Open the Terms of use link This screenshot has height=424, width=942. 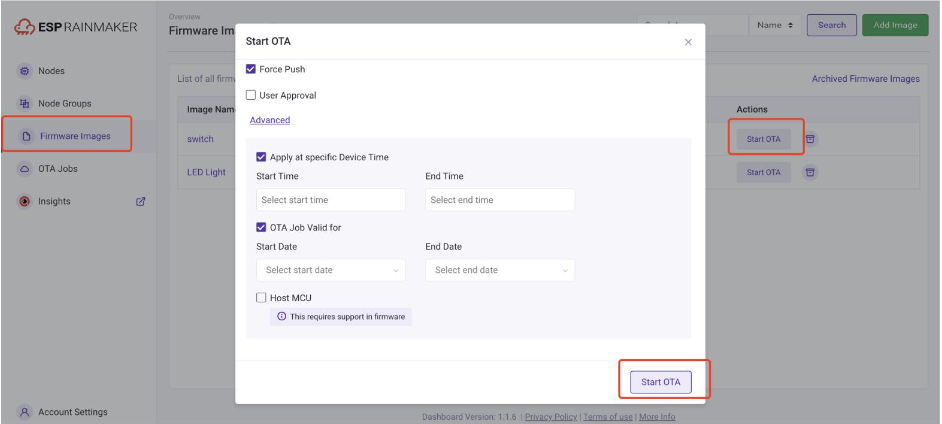point(607,417)
